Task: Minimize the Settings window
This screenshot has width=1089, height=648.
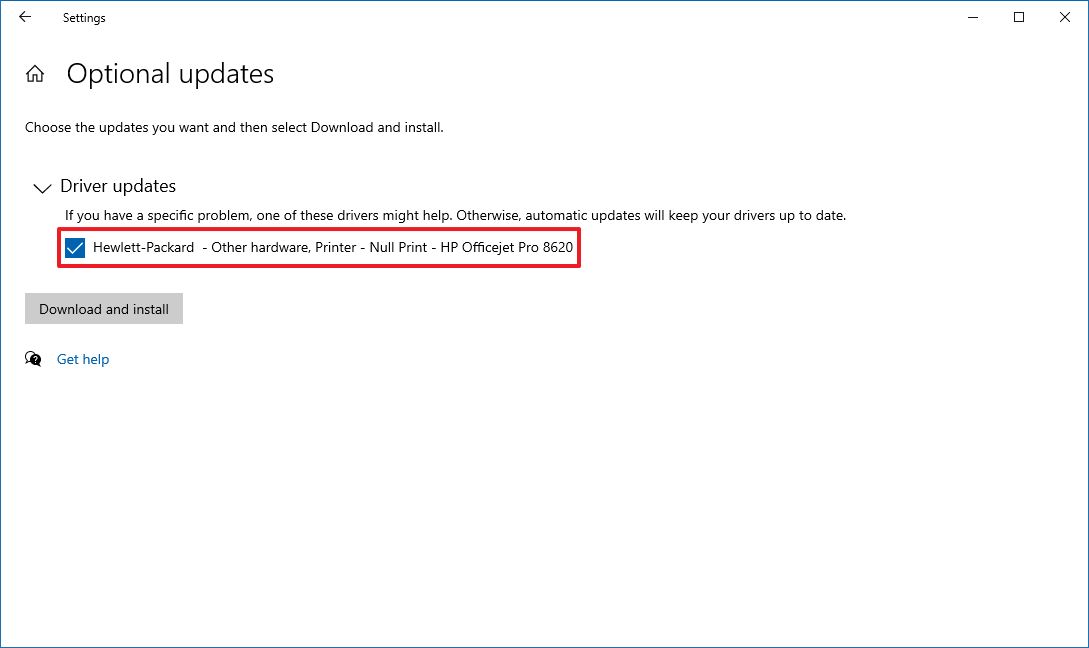Action: tap(972, 17)
